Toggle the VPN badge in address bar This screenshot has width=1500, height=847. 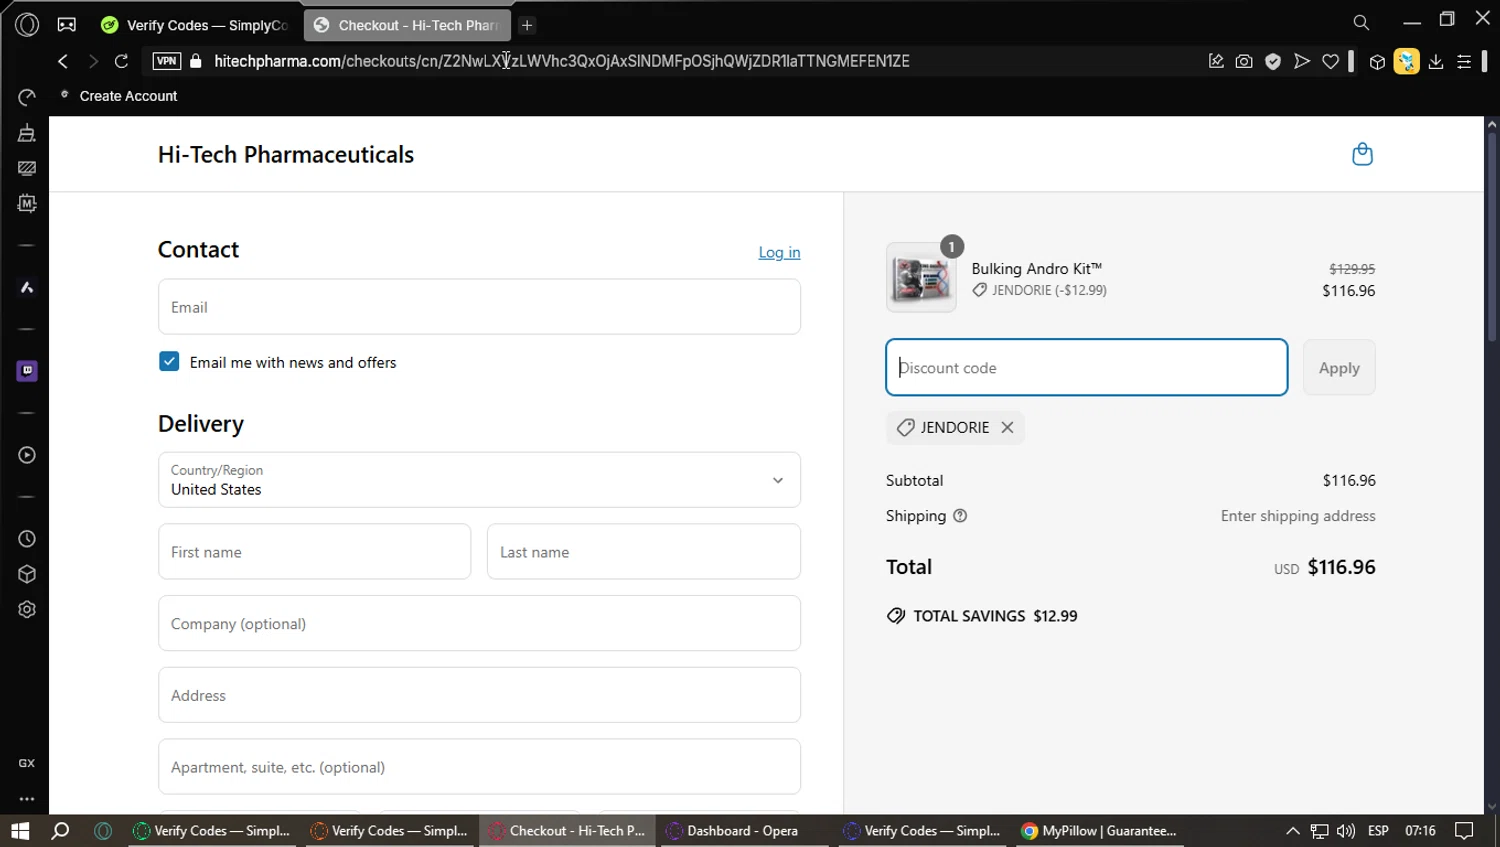click(166, 61)
